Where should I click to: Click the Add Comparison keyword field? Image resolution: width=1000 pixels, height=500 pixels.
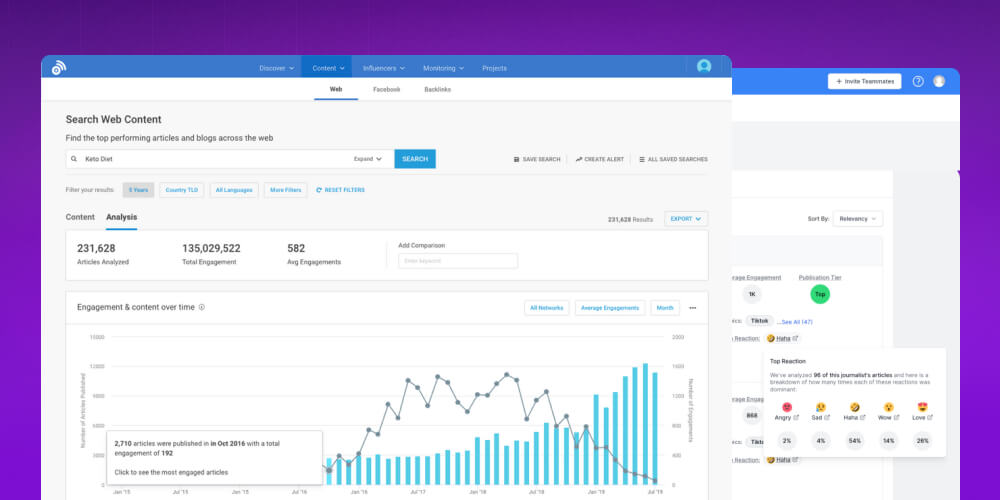pyautogui.click(x=458, y=261)
